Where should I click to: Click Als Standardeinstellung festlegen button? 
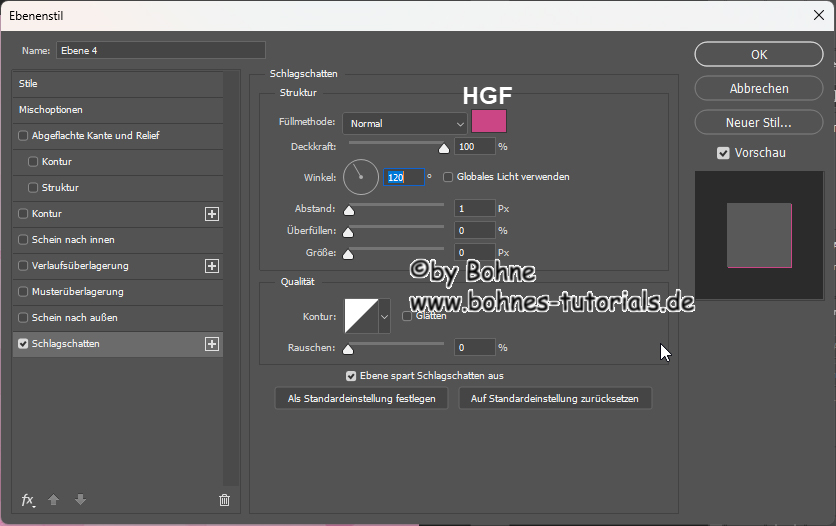(x=361, y=398)
